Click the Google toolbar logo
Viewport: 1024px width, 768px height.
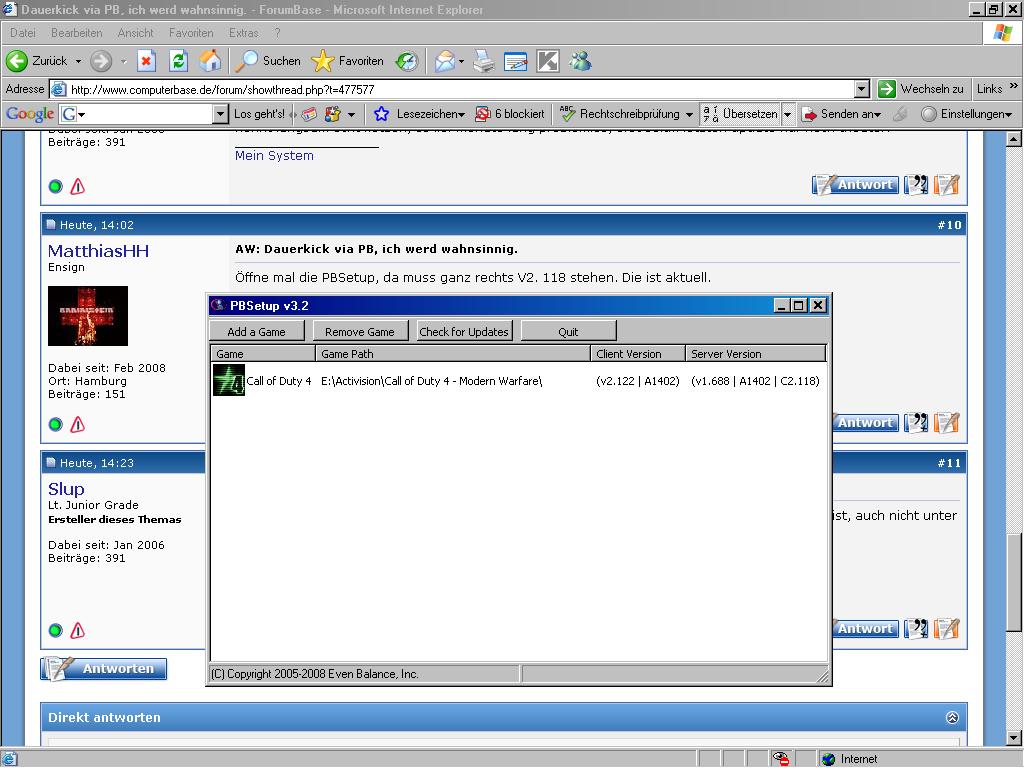29,114
